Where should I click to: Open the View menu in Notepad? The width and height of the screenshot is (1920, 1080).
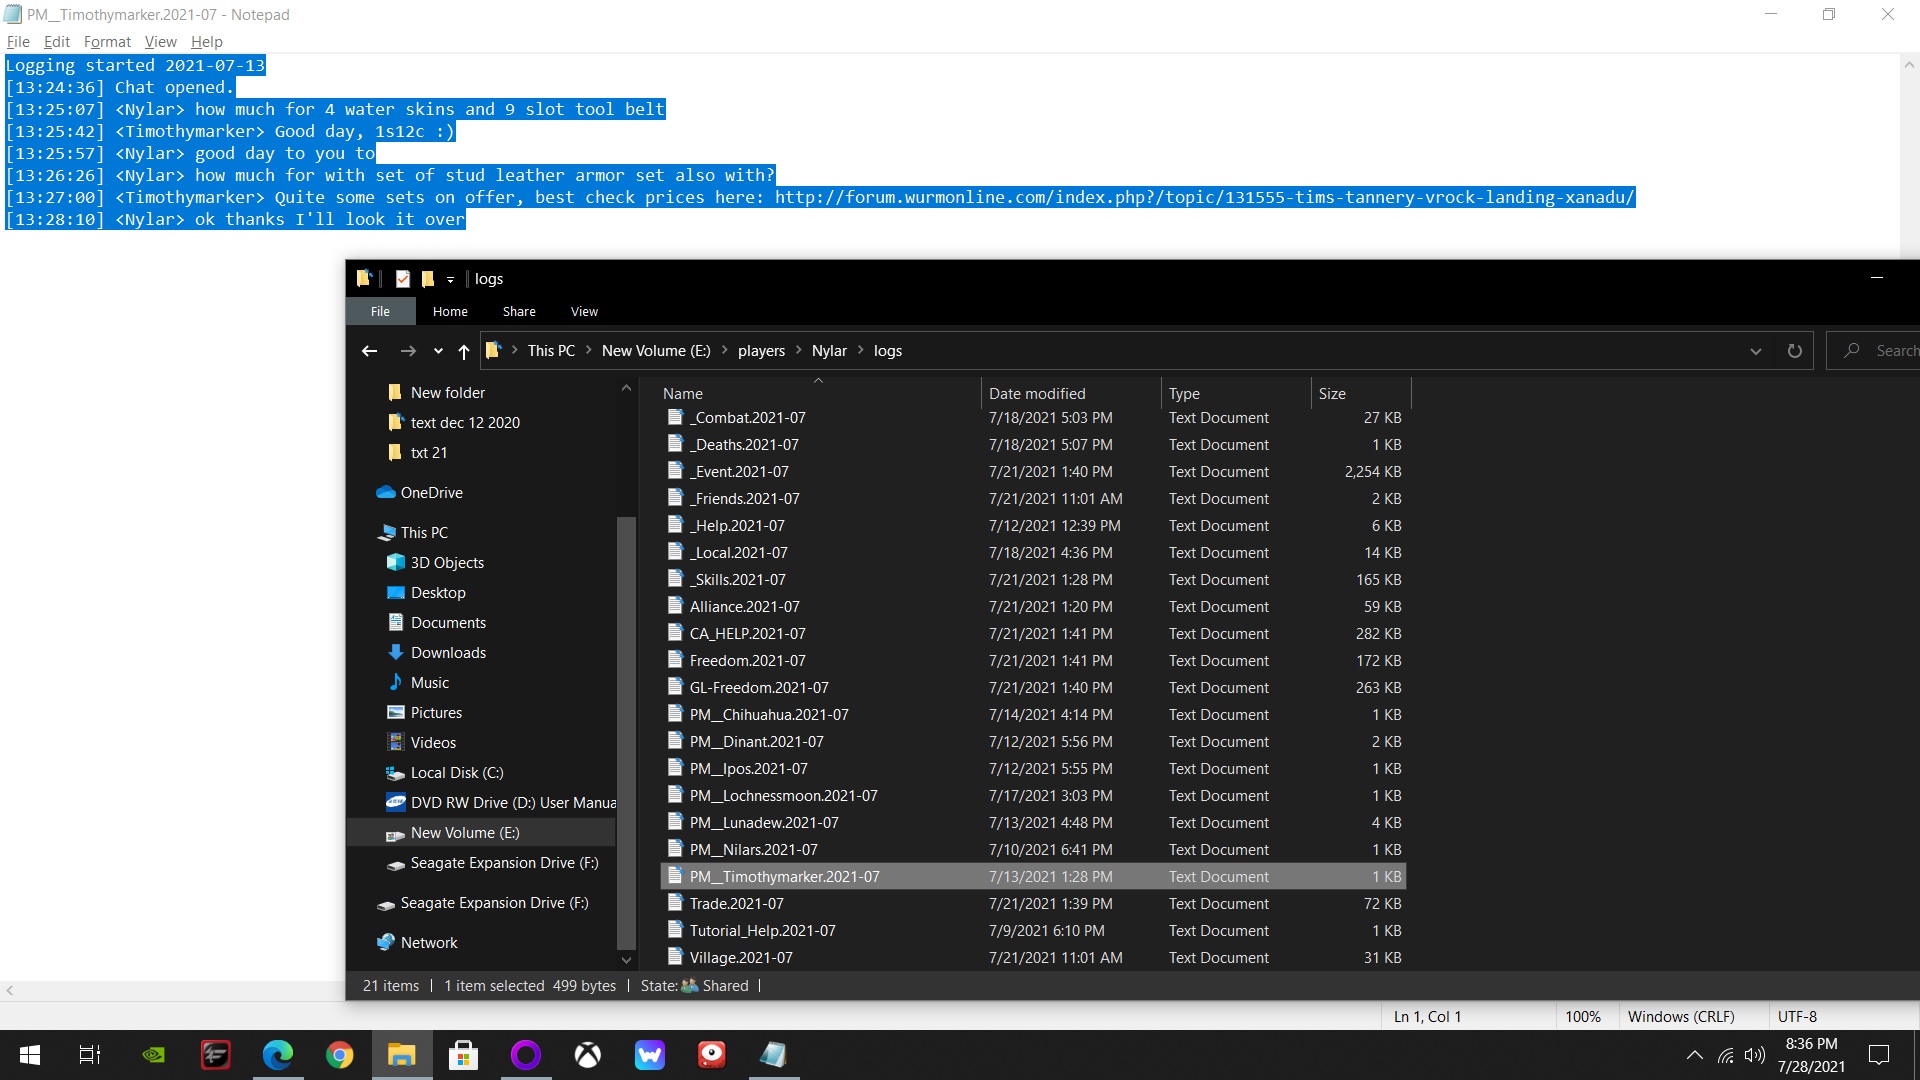click(158, 41)
